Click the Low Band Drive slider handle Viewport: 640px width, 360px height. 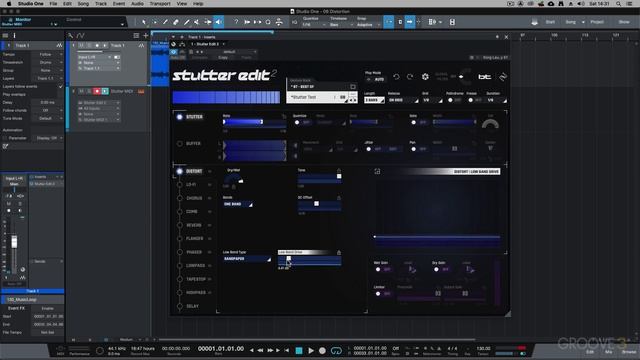pyautogui.click(x=289, y=259)
